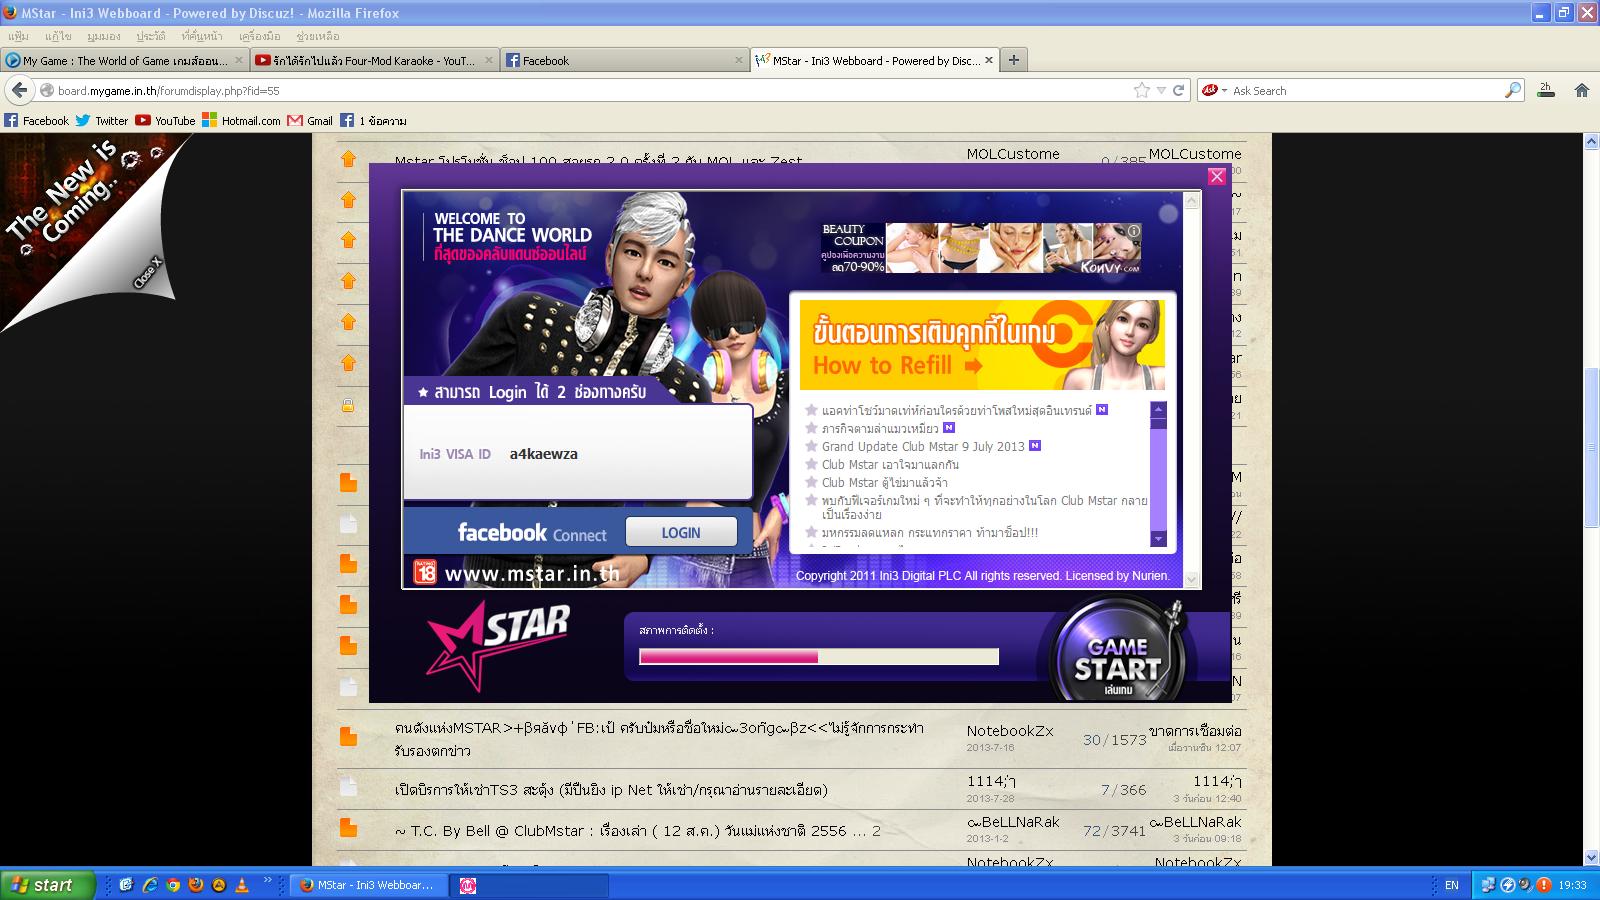Open the EN language bar indicator
The width and height of the screenshot is (1600, 900).
click(1452, 885)
